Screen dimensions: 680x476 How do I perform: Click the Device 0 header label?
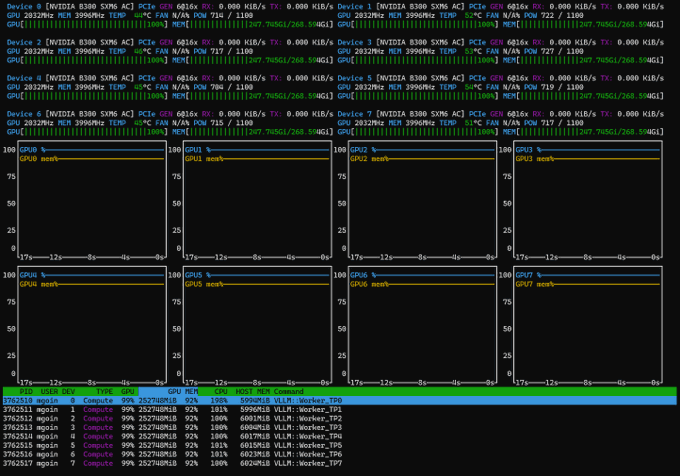point(24,7)
